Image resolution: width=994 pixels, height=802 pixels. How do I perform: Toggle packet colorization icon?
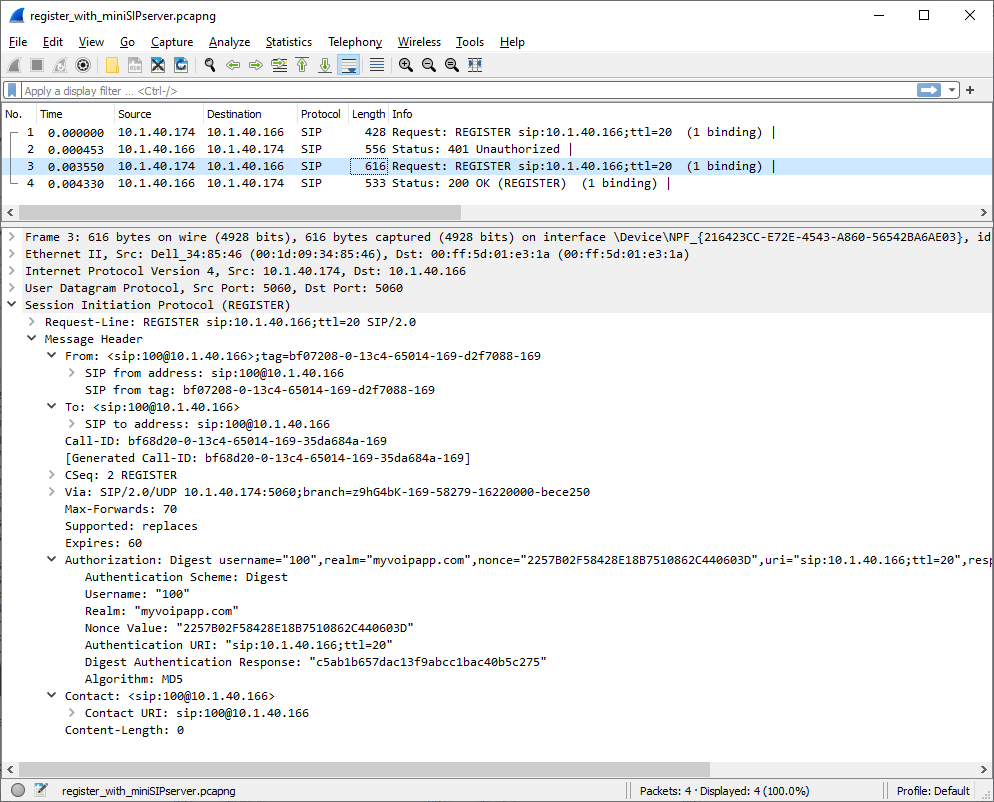[x=377, y=65]
